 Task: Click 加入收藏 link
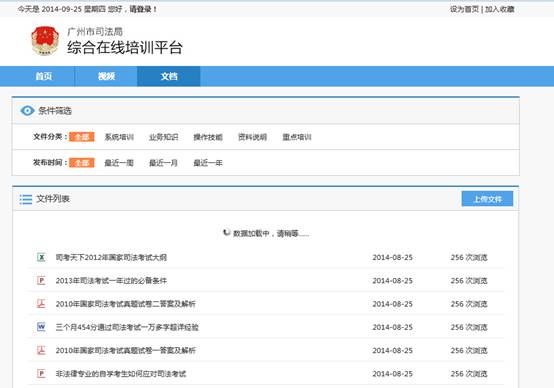pyautogui.click(x=500, y=9)
